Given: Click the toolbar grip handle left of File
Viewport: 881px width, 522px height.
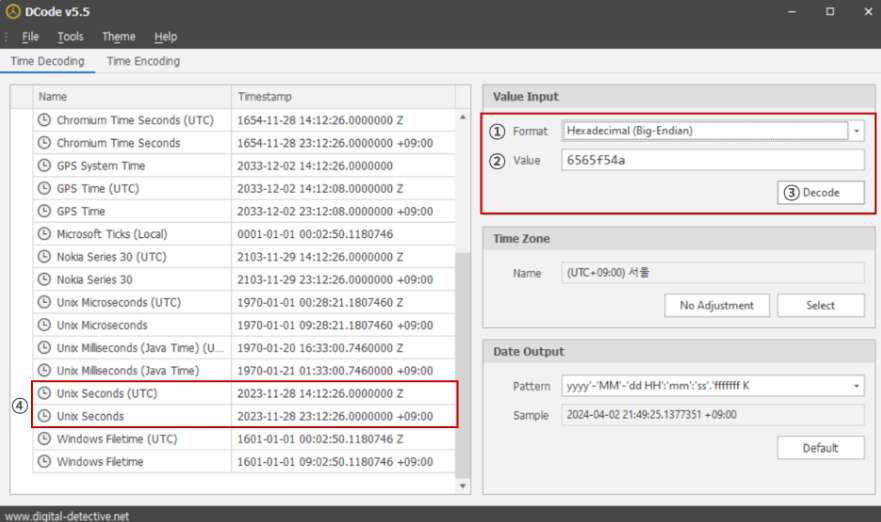Looking at the screenshot, I should 6,37.
